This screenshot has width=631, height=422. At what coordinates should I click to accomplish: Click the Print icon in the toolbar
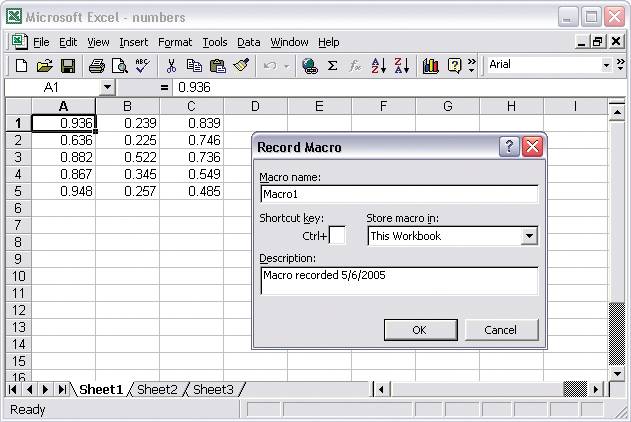click(96, 66)
